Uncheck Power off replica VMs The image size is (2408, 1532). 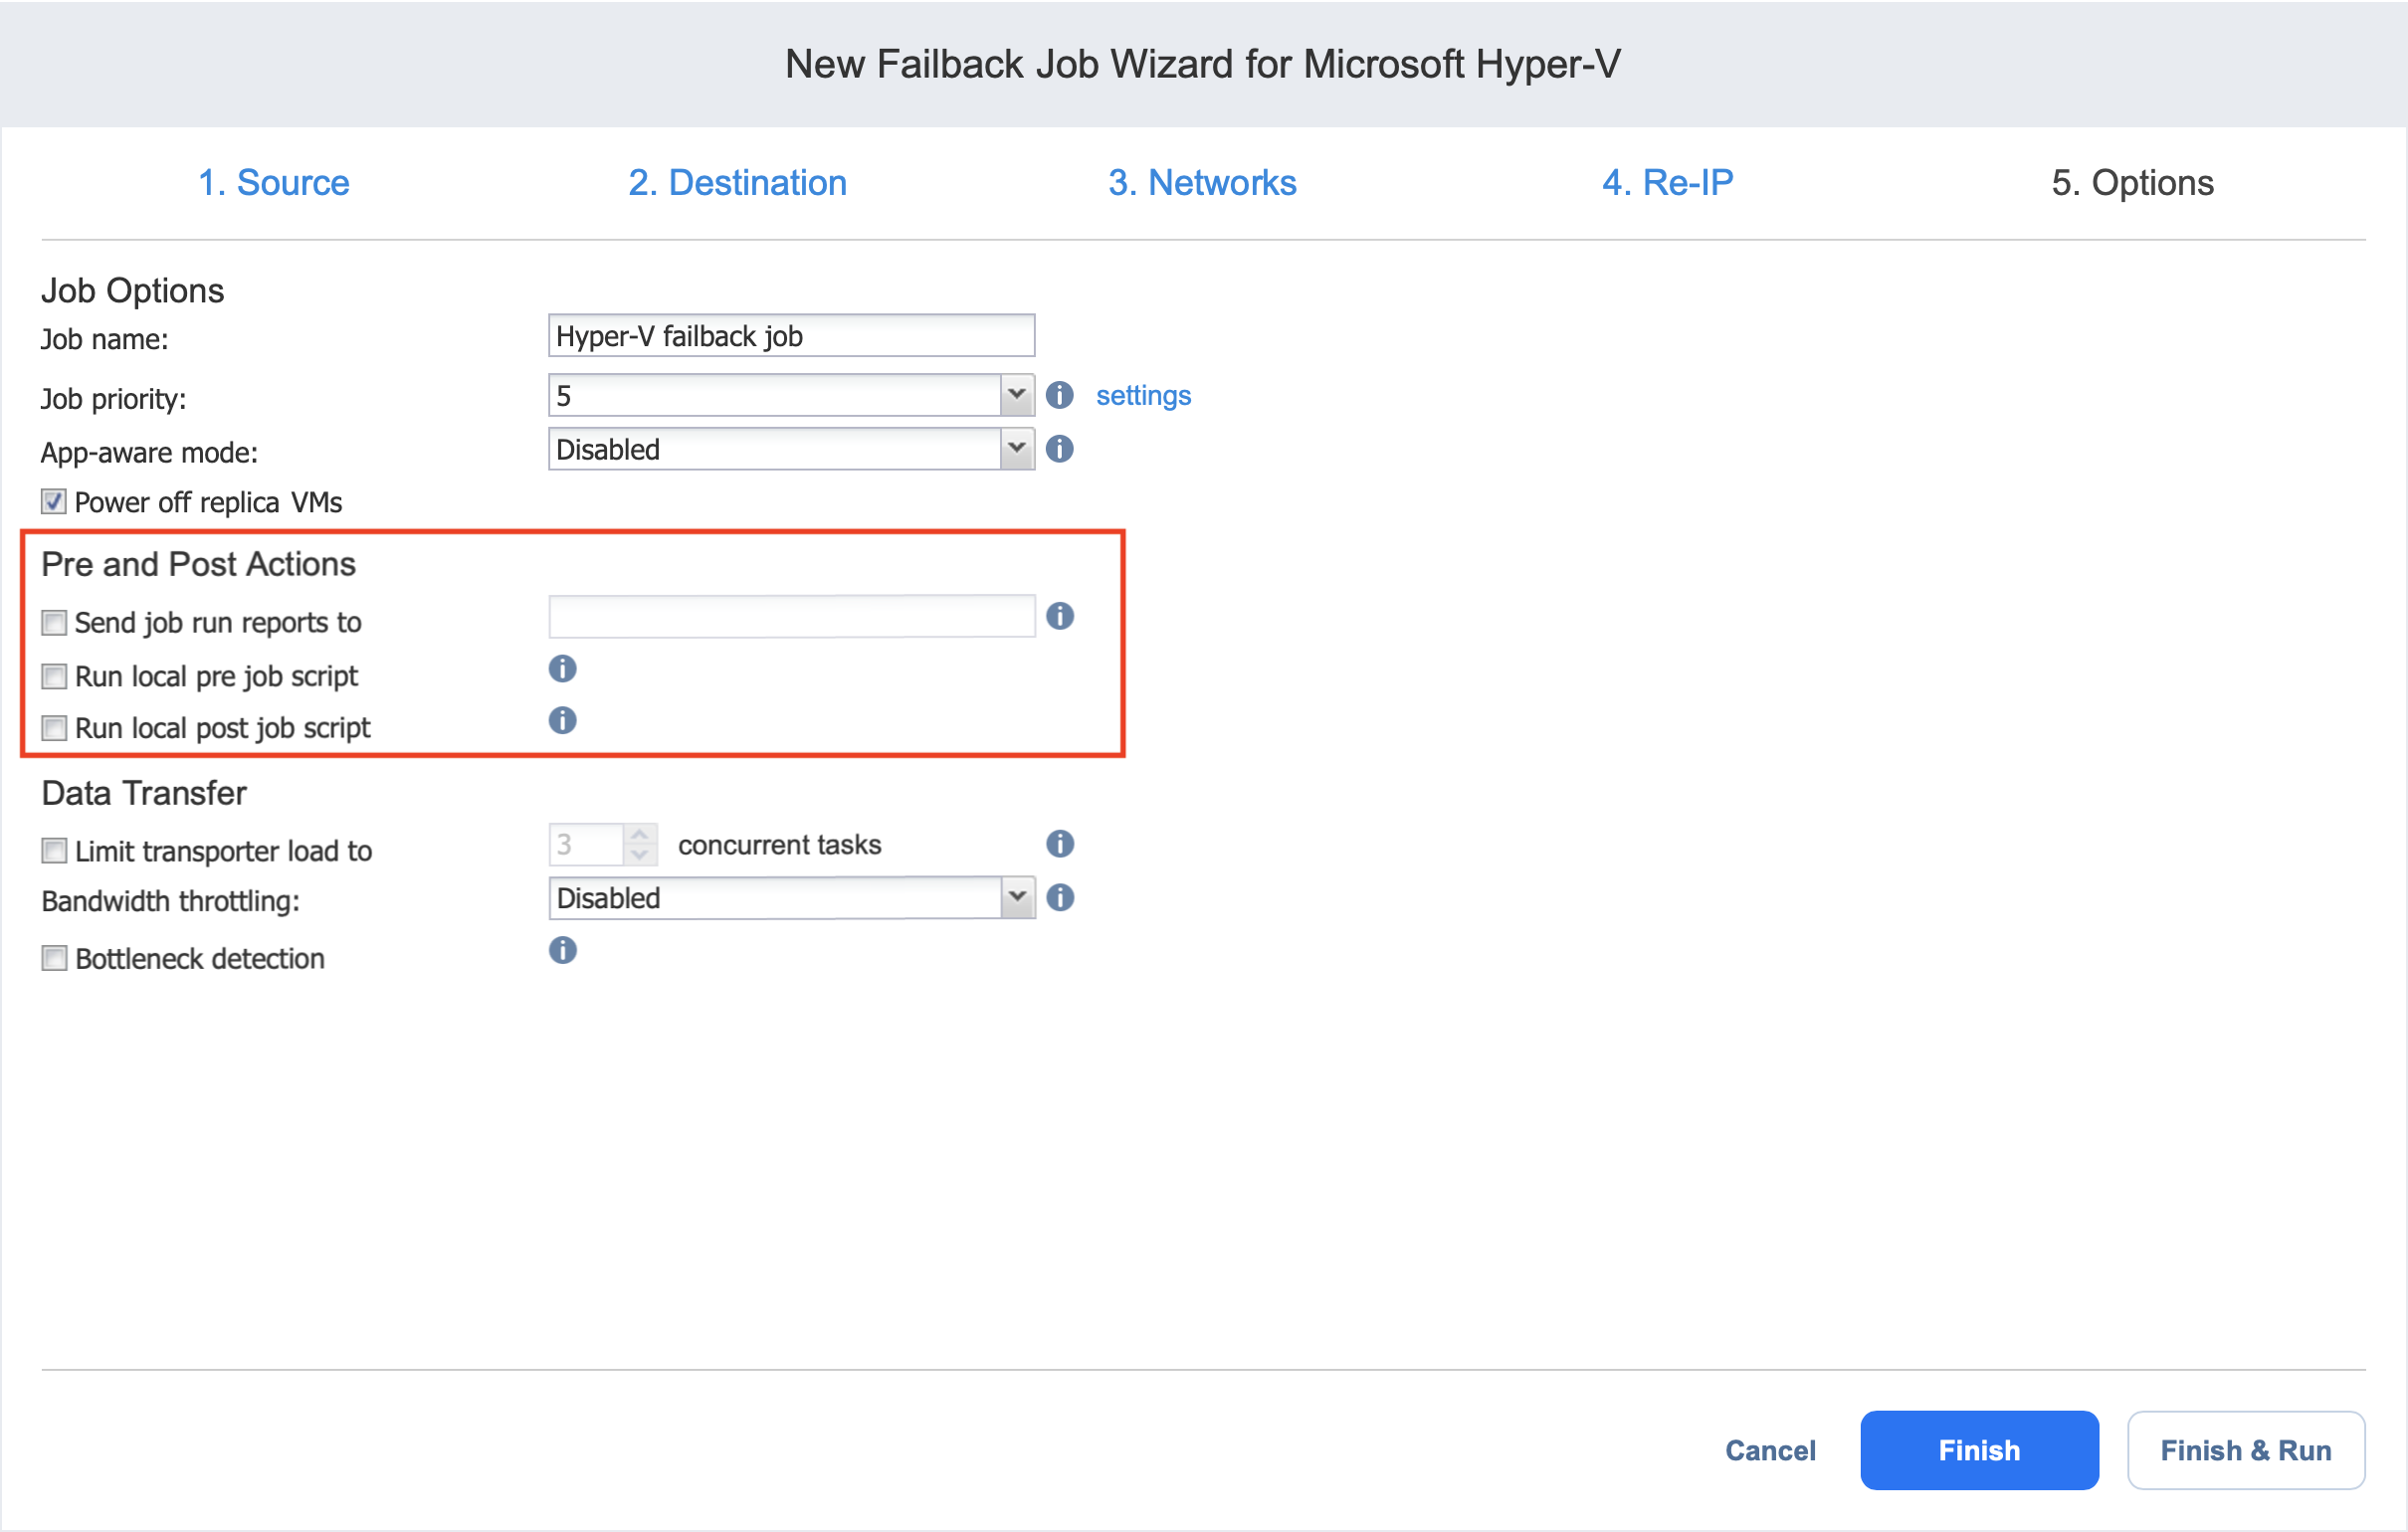[x=54, y=502]
